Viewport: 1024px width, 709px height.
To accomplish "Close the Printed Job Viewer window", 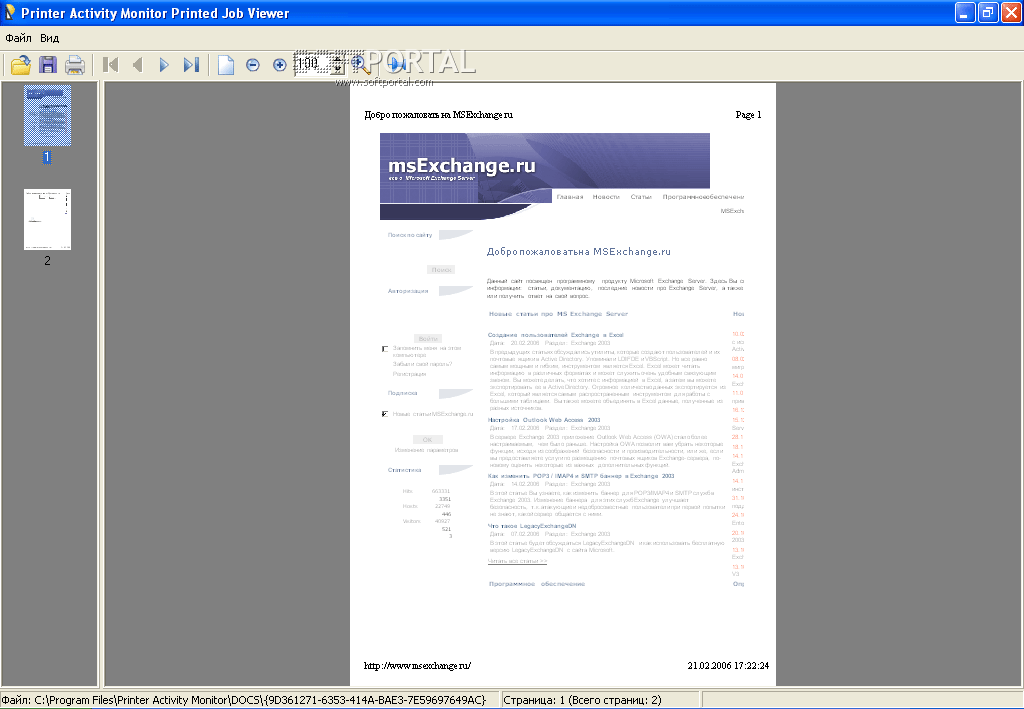I will [x=1012, y=12].
